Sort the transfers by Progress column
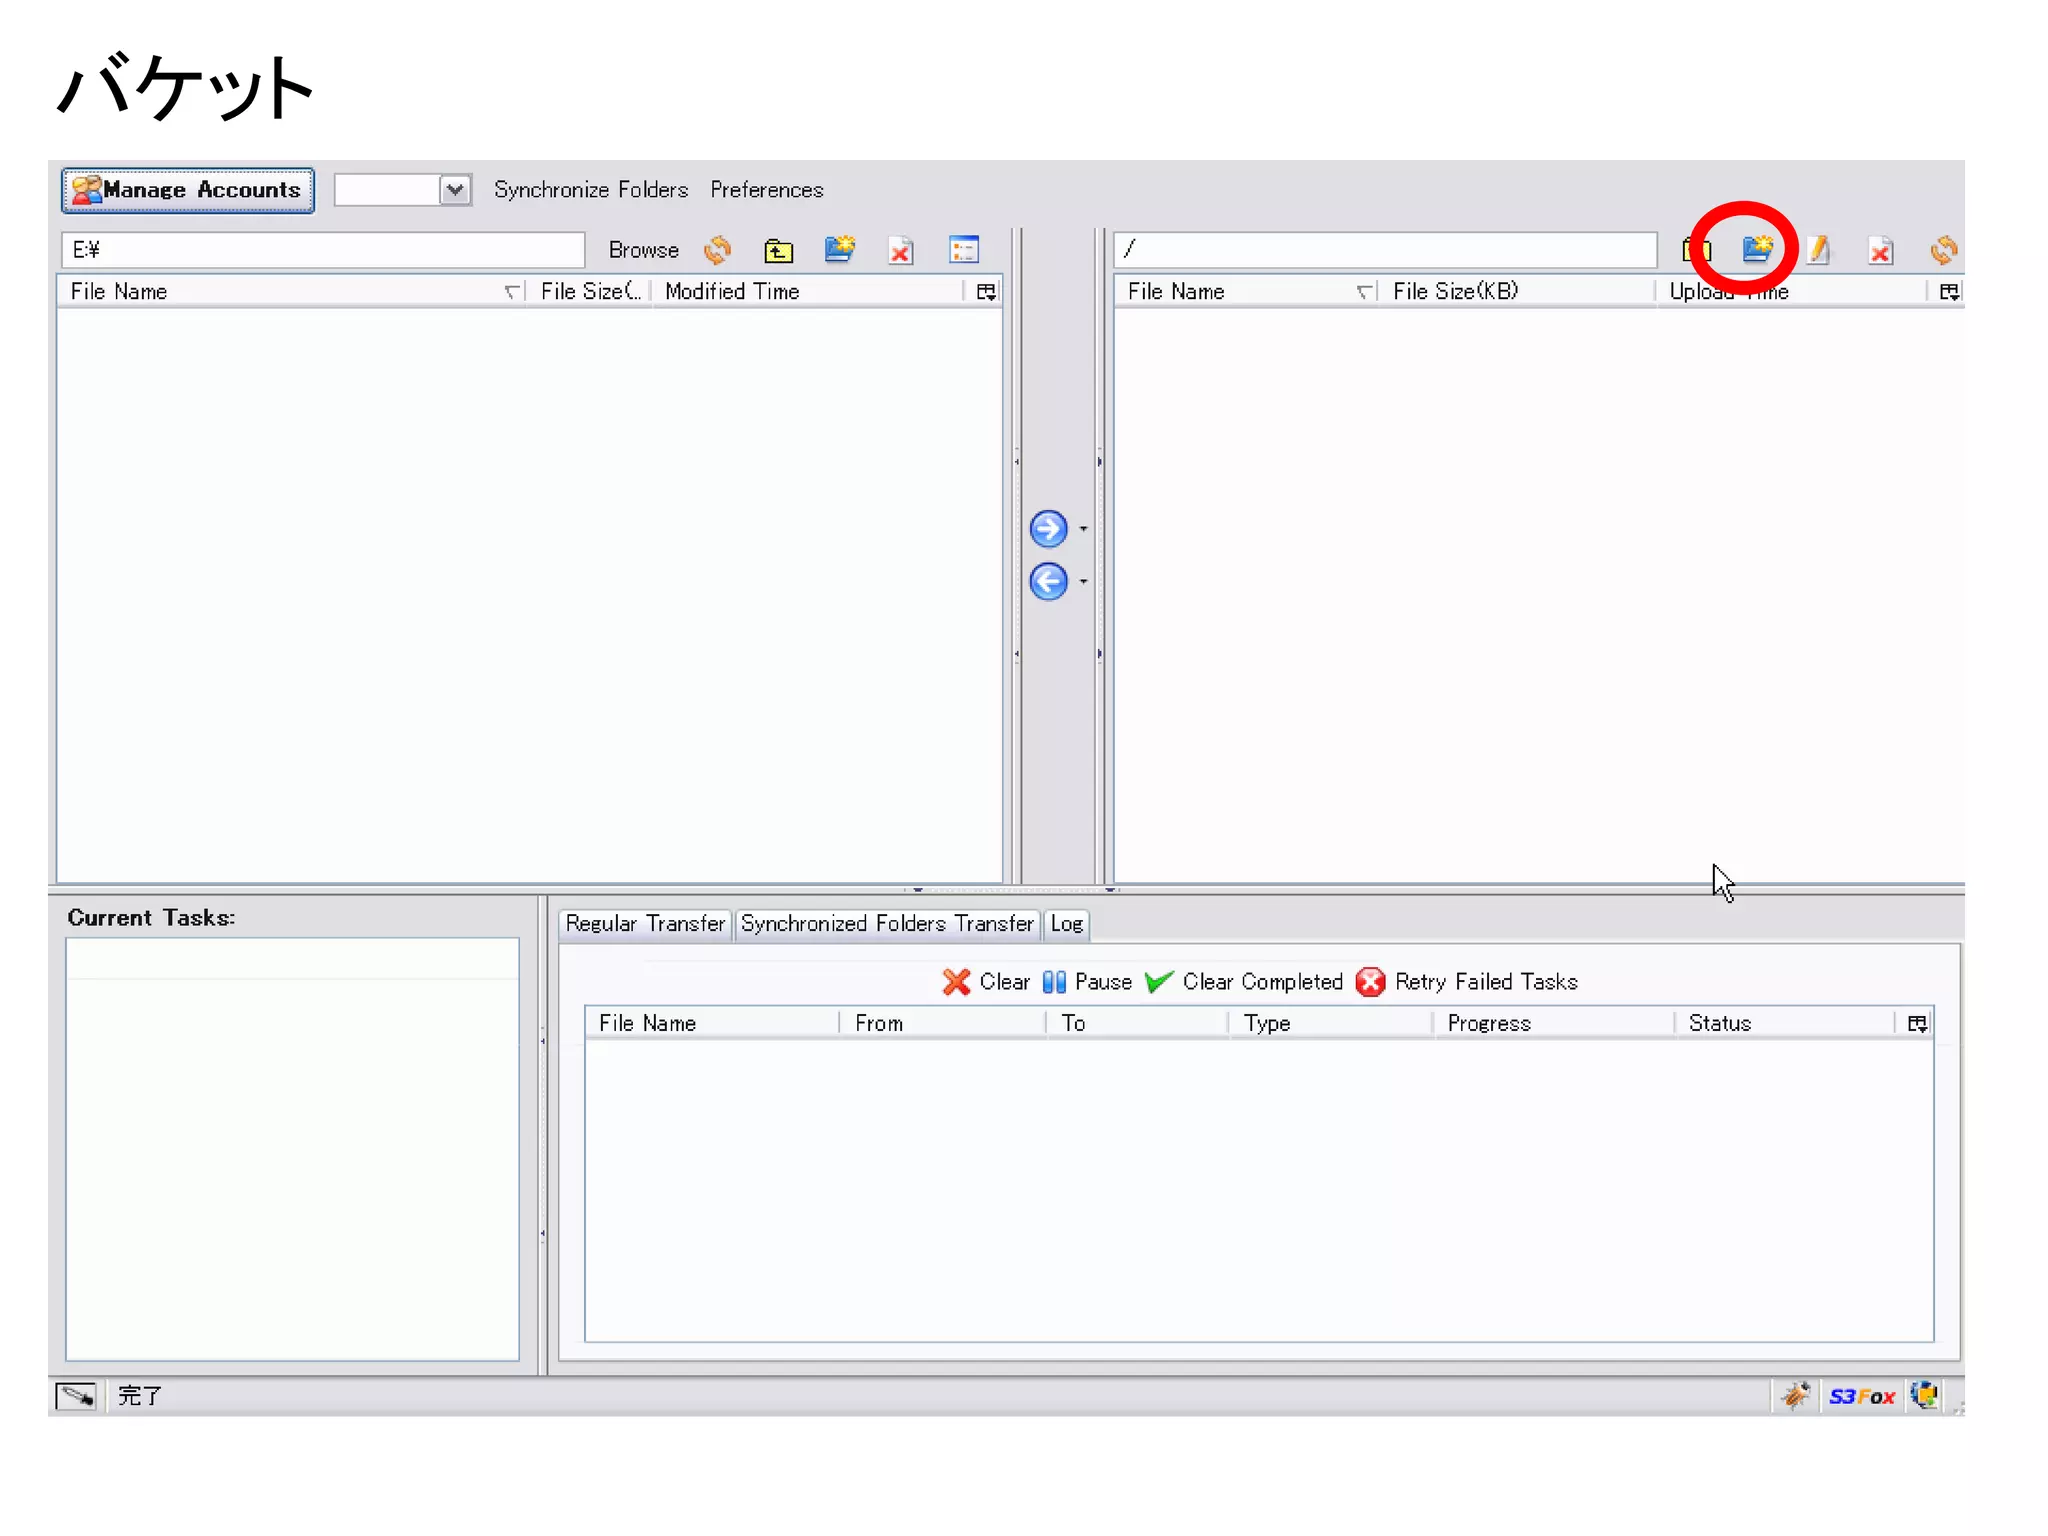The image size is (2048, 1536). pos(1554,1024)
